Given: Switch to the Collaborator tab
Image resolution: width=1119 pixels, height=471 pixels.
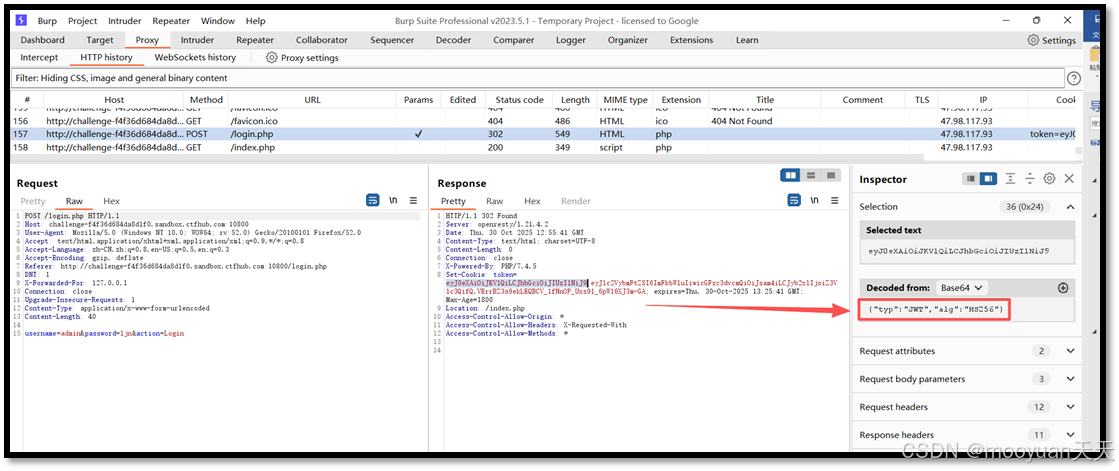Looking at the screenshot, I should [322, 40].
